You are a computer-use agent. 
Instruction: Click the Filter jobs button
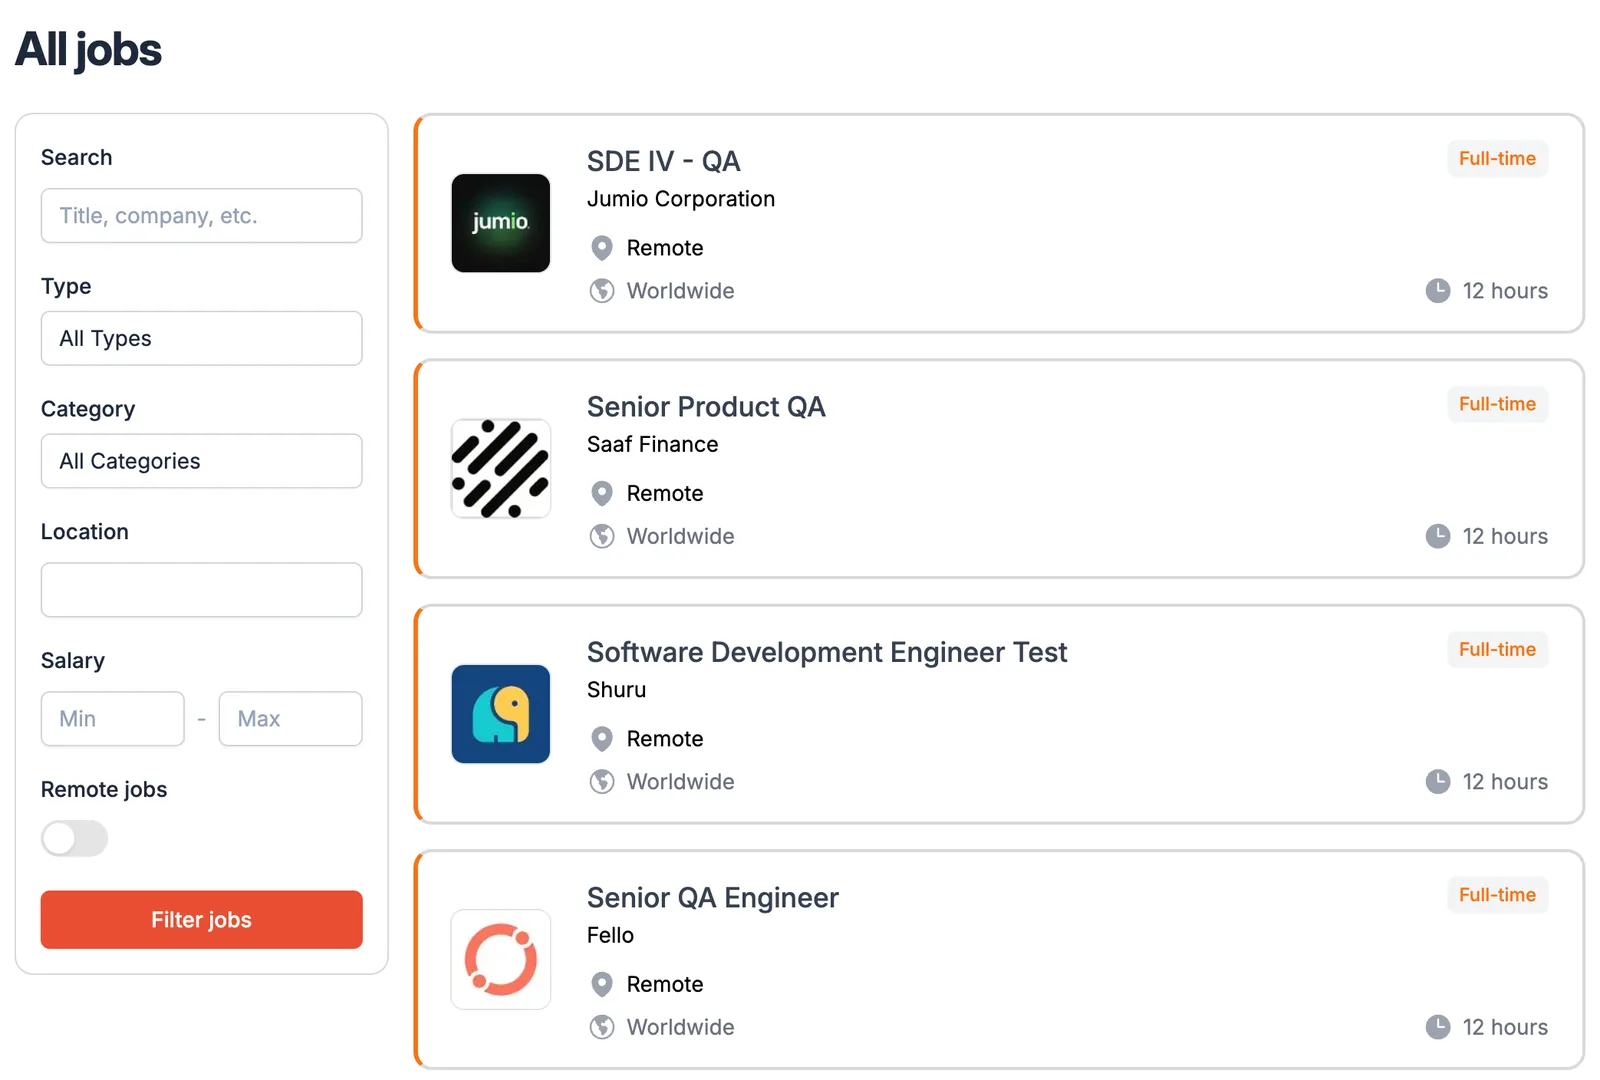[x=201, y=920]
